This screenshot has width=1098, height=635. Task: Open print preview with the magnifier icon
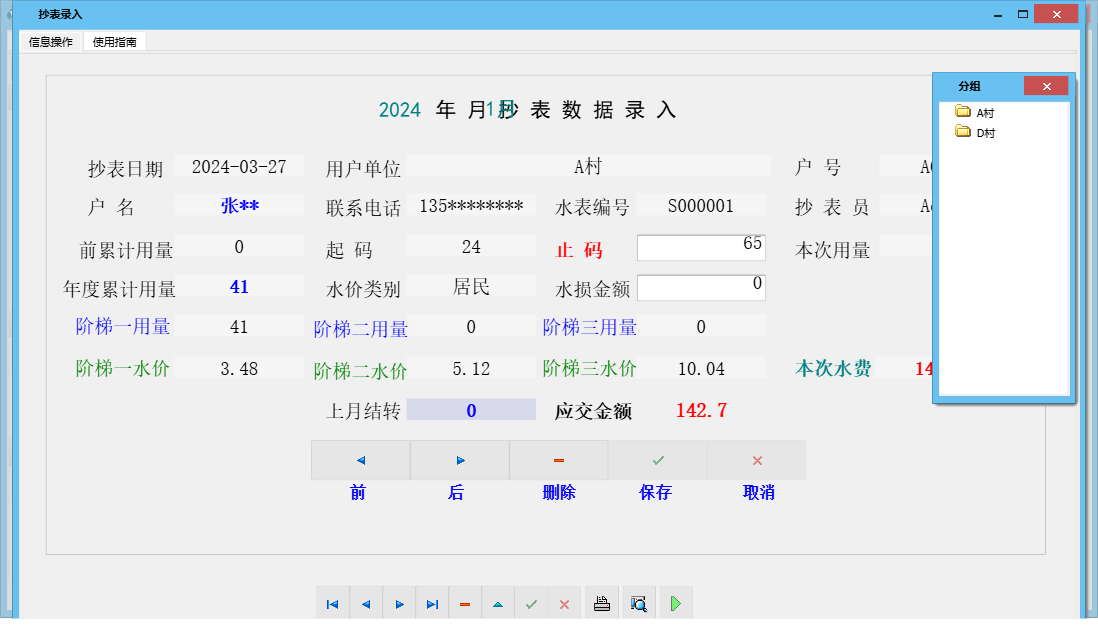coord(638,602)
